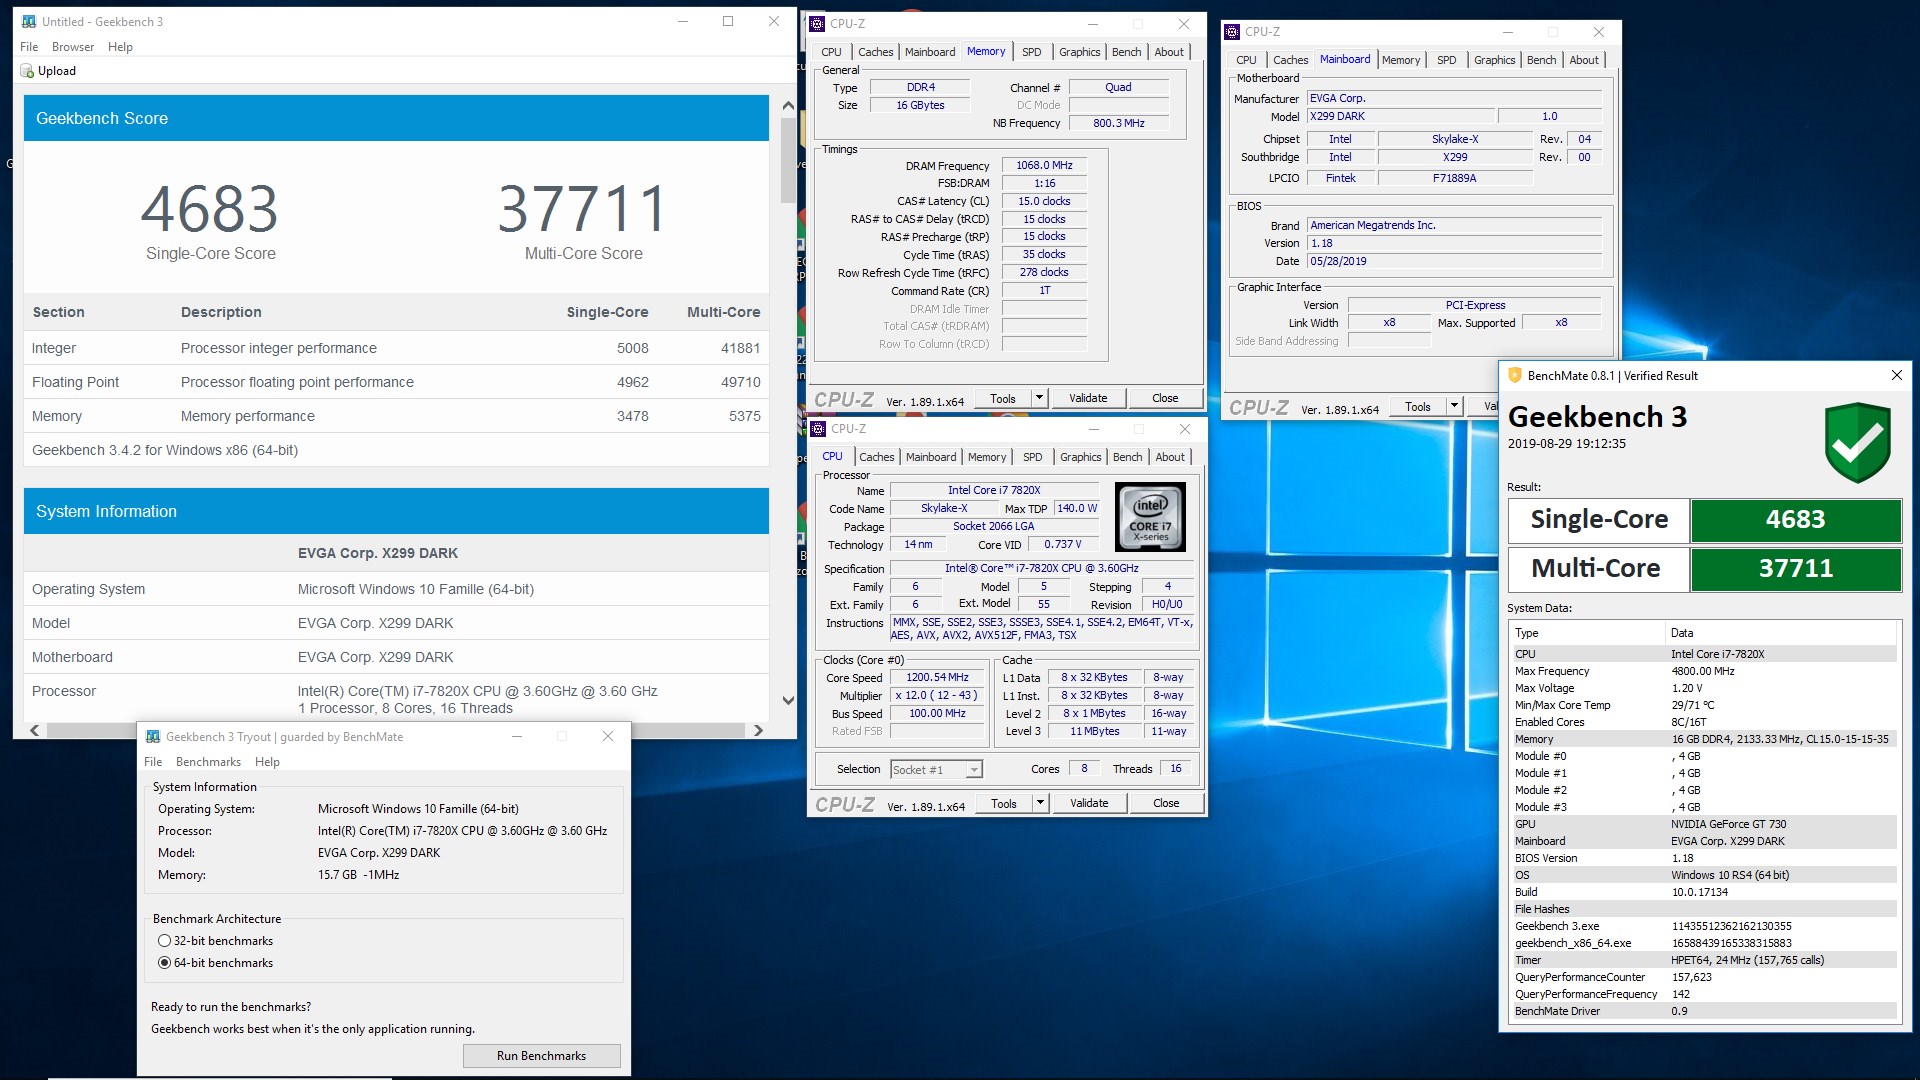This screenshot has height=1080, width=1920.
Task: Click Run Benchmarks button
Action: point(541,1056)
